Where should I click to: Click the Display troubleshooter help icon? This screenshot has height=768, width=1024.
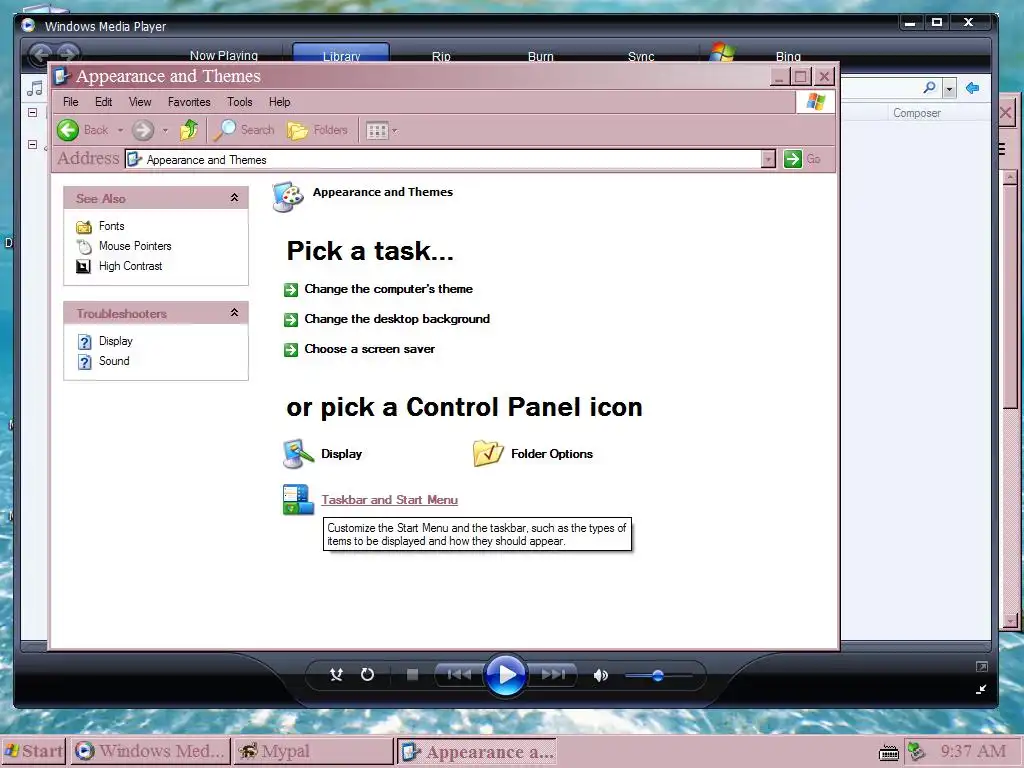[84, 342]
